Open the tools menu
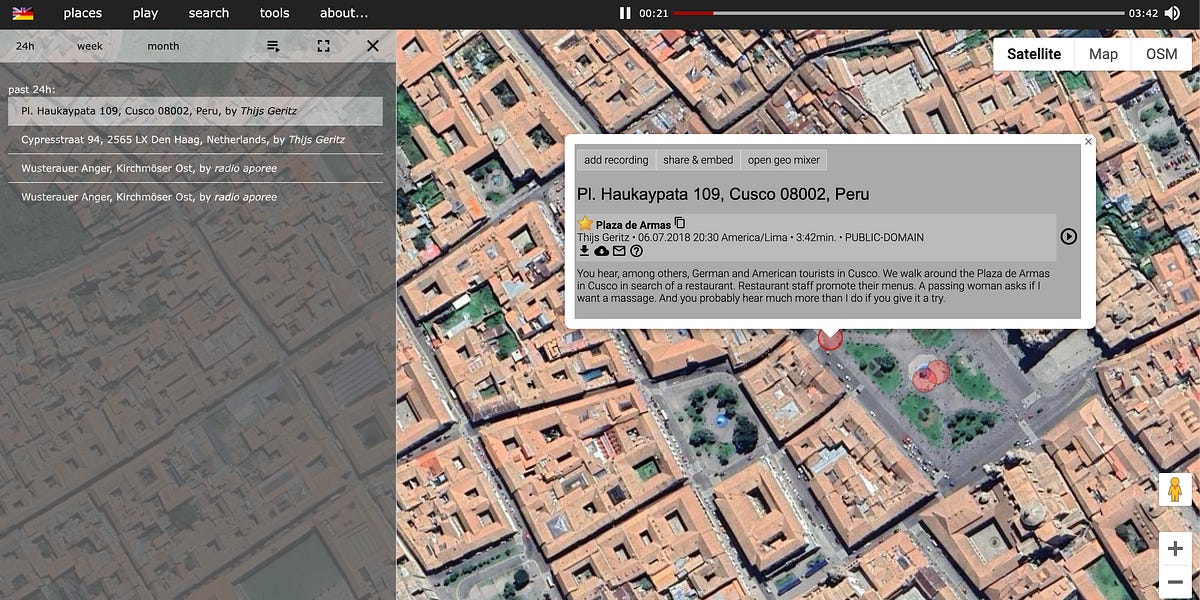The image size is (1200, 600). point(275,13)
